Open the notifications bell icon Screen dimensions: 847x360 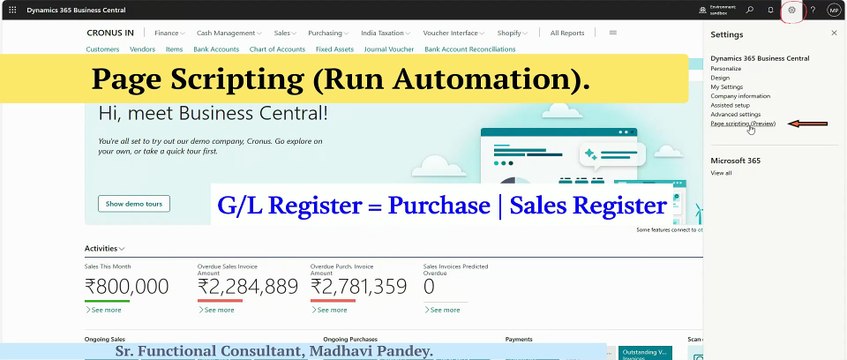point(770,10)
